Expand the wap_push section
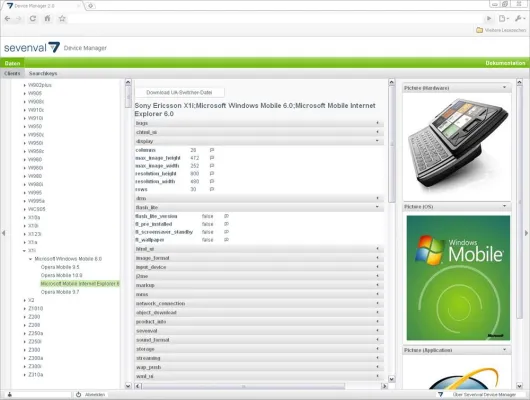 (x=259, y=367)
